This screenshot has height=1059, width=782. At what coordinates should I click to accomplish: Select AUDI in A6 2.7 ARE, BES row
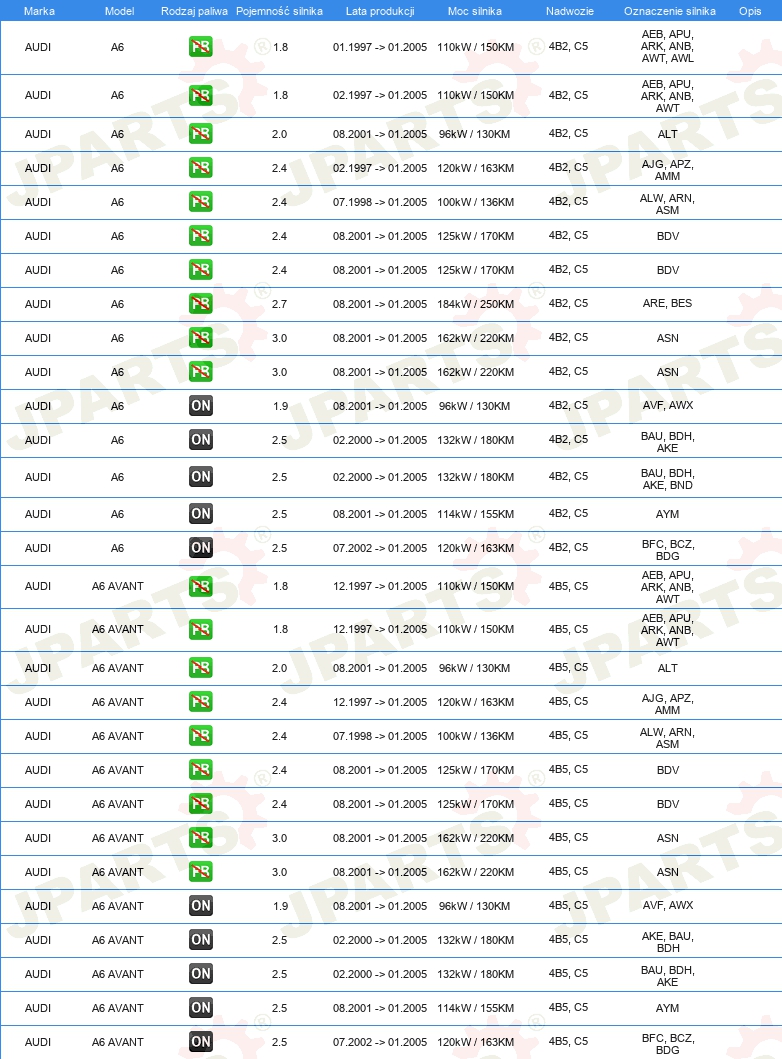point(38,304)
